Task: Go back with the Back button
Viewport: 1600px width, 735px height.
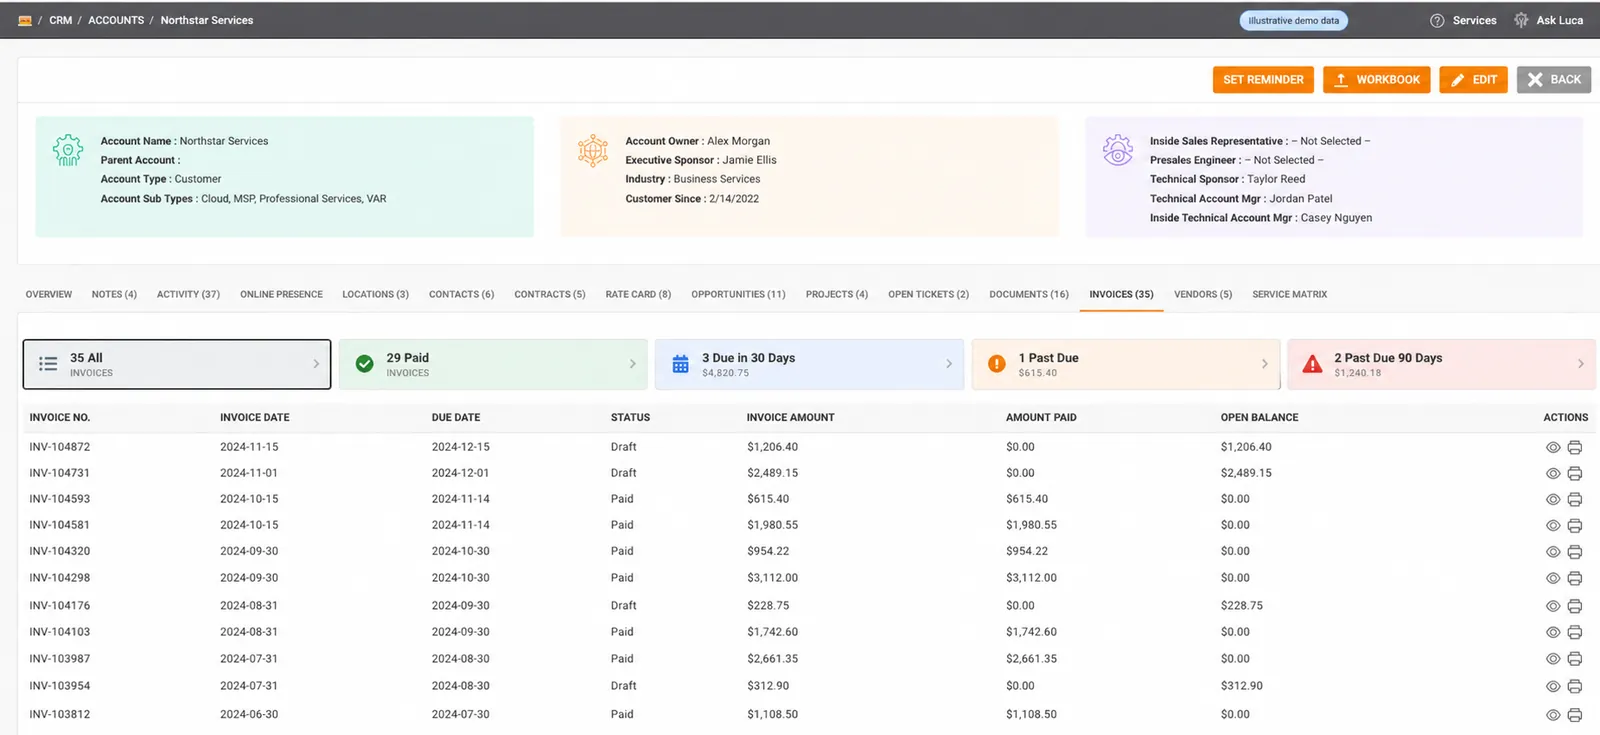Action: coord(1554,80)
